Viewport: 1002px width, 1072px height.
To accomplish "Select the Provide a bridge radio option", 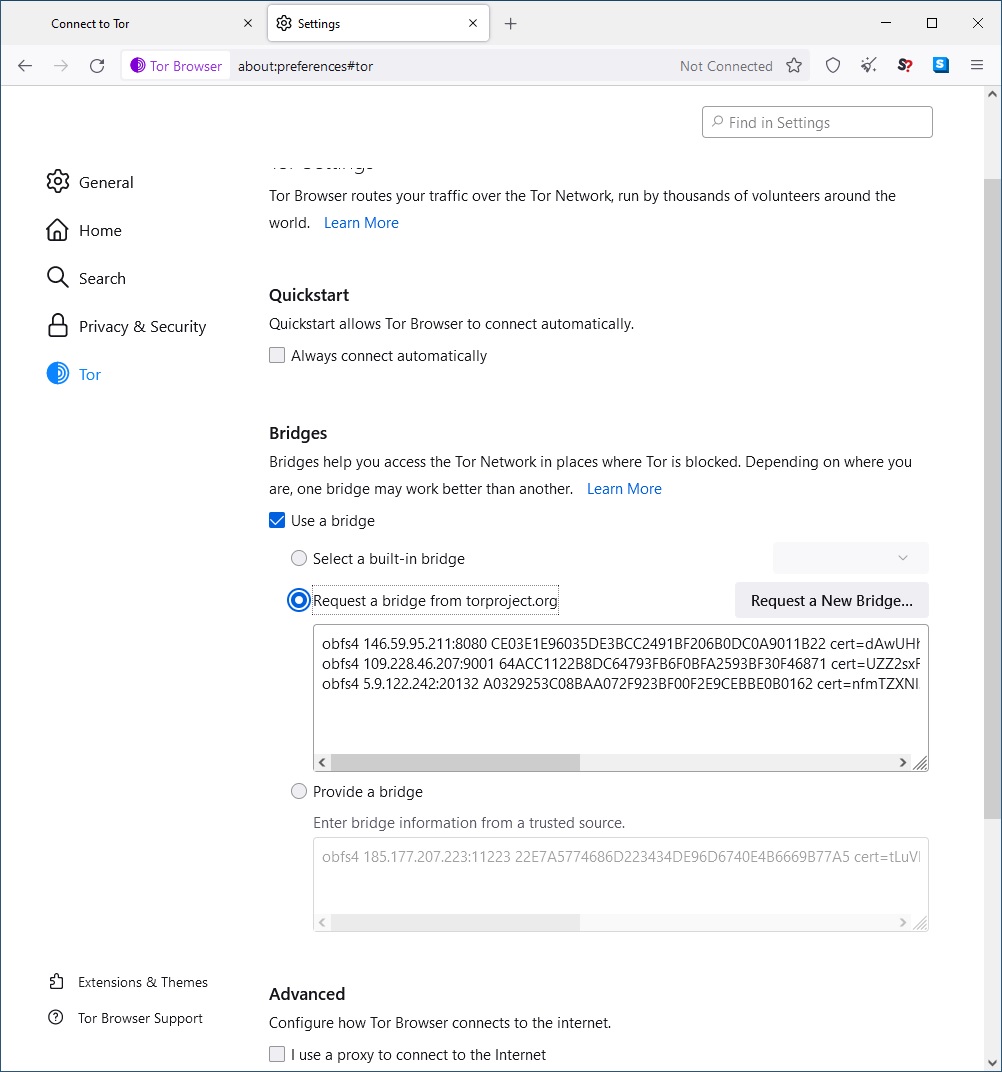I will coord(299,792).
